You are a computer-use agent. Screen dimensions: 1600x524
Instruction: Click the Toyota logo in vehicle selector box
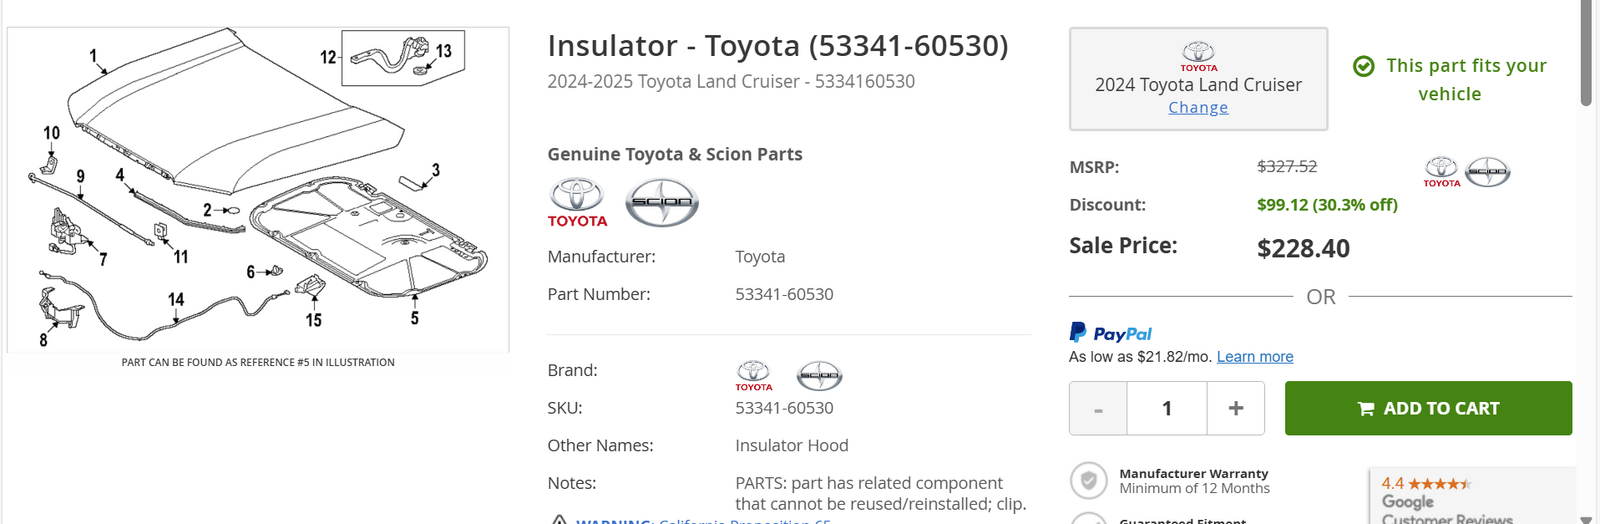(1198, 56)
